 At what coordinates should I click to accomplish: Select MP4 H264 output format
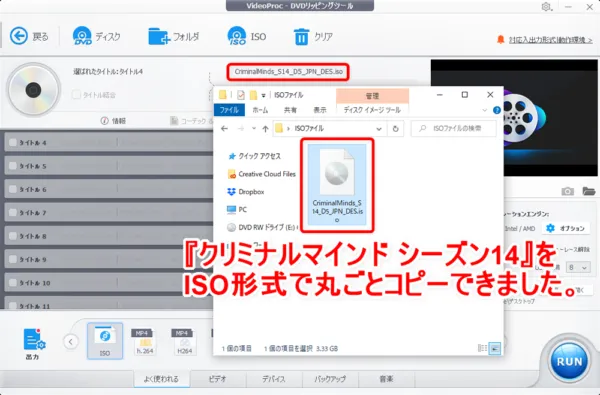click(x=184, y=341)
